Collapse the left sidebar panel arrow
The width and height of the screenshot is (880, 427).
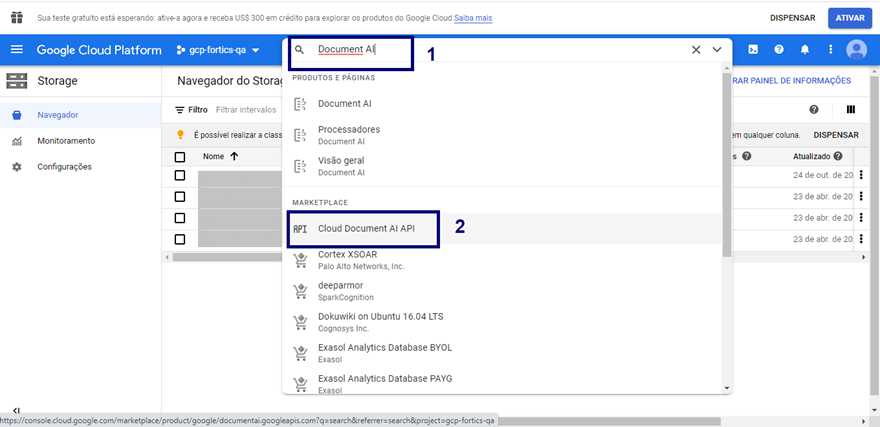click(x=17, y=411)
